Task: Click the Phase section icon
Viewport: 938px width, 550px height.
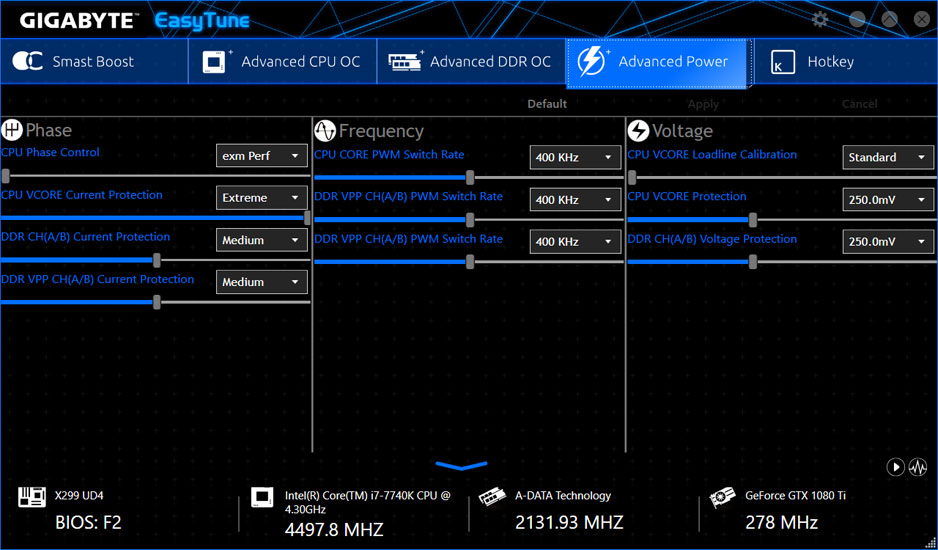Action: point(12,130)
